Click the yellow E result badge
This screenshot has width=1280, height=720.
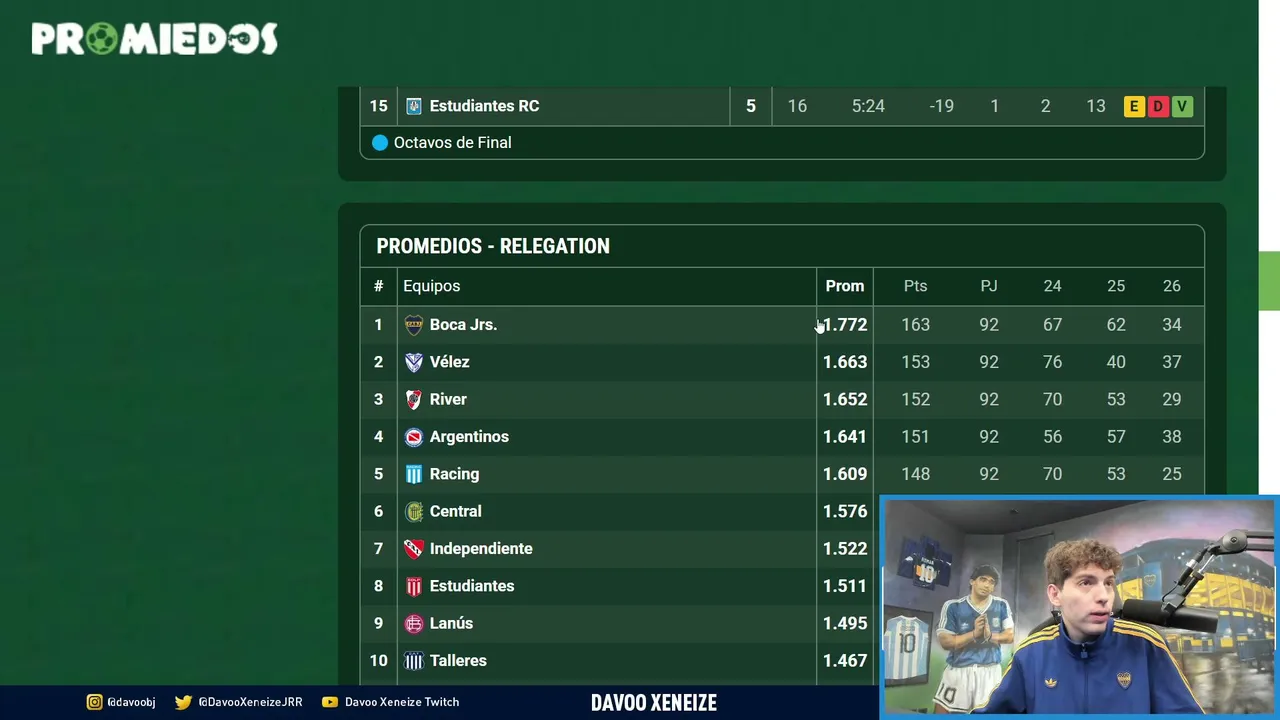[x=1134, y=106]
